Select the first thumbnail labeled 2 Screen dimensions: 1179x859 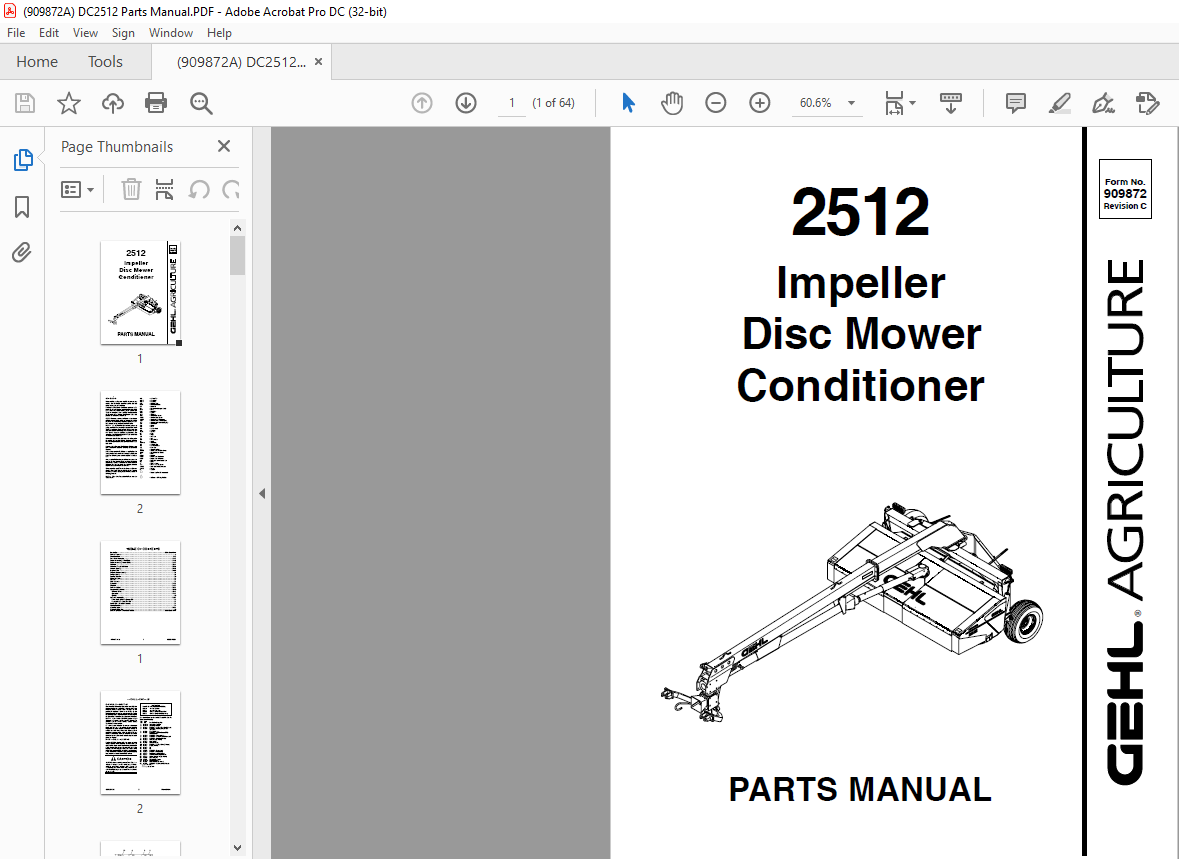tap(141, 442)
